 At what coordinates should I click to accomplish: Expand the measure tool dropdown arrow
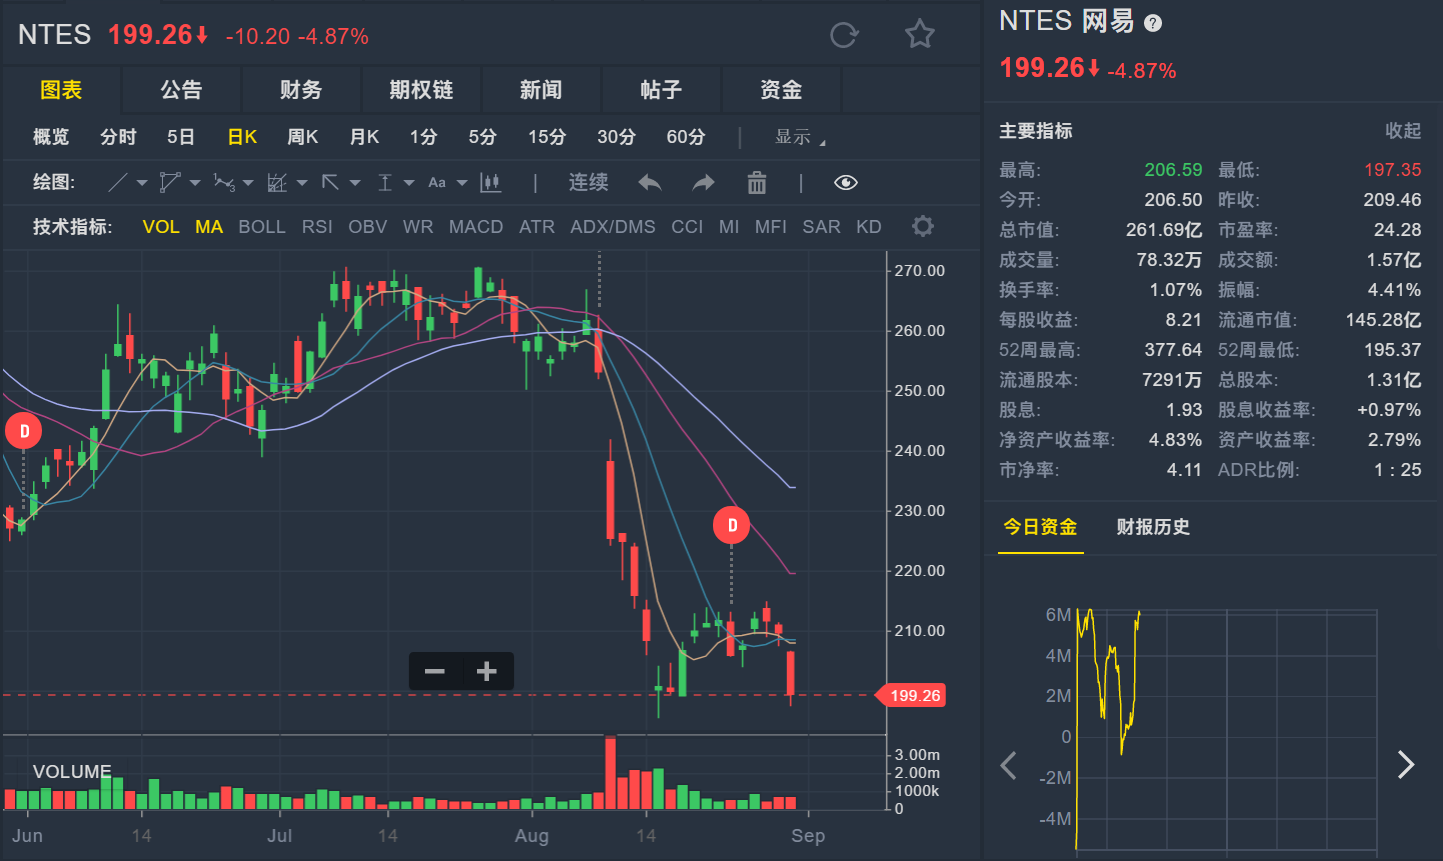(409, 184)
